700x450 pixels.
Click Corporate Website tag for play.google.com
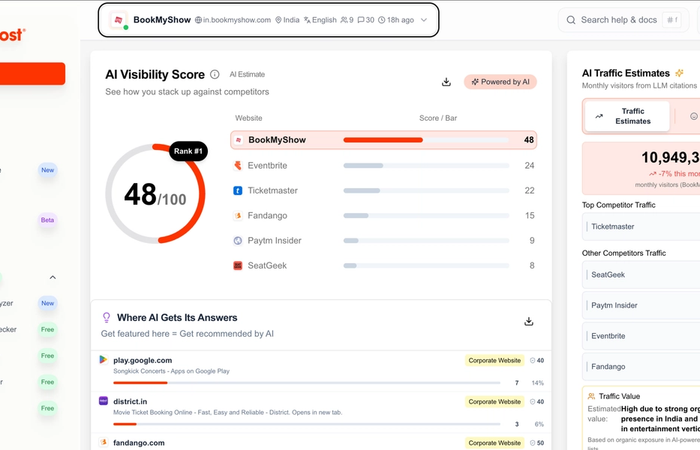495,360
